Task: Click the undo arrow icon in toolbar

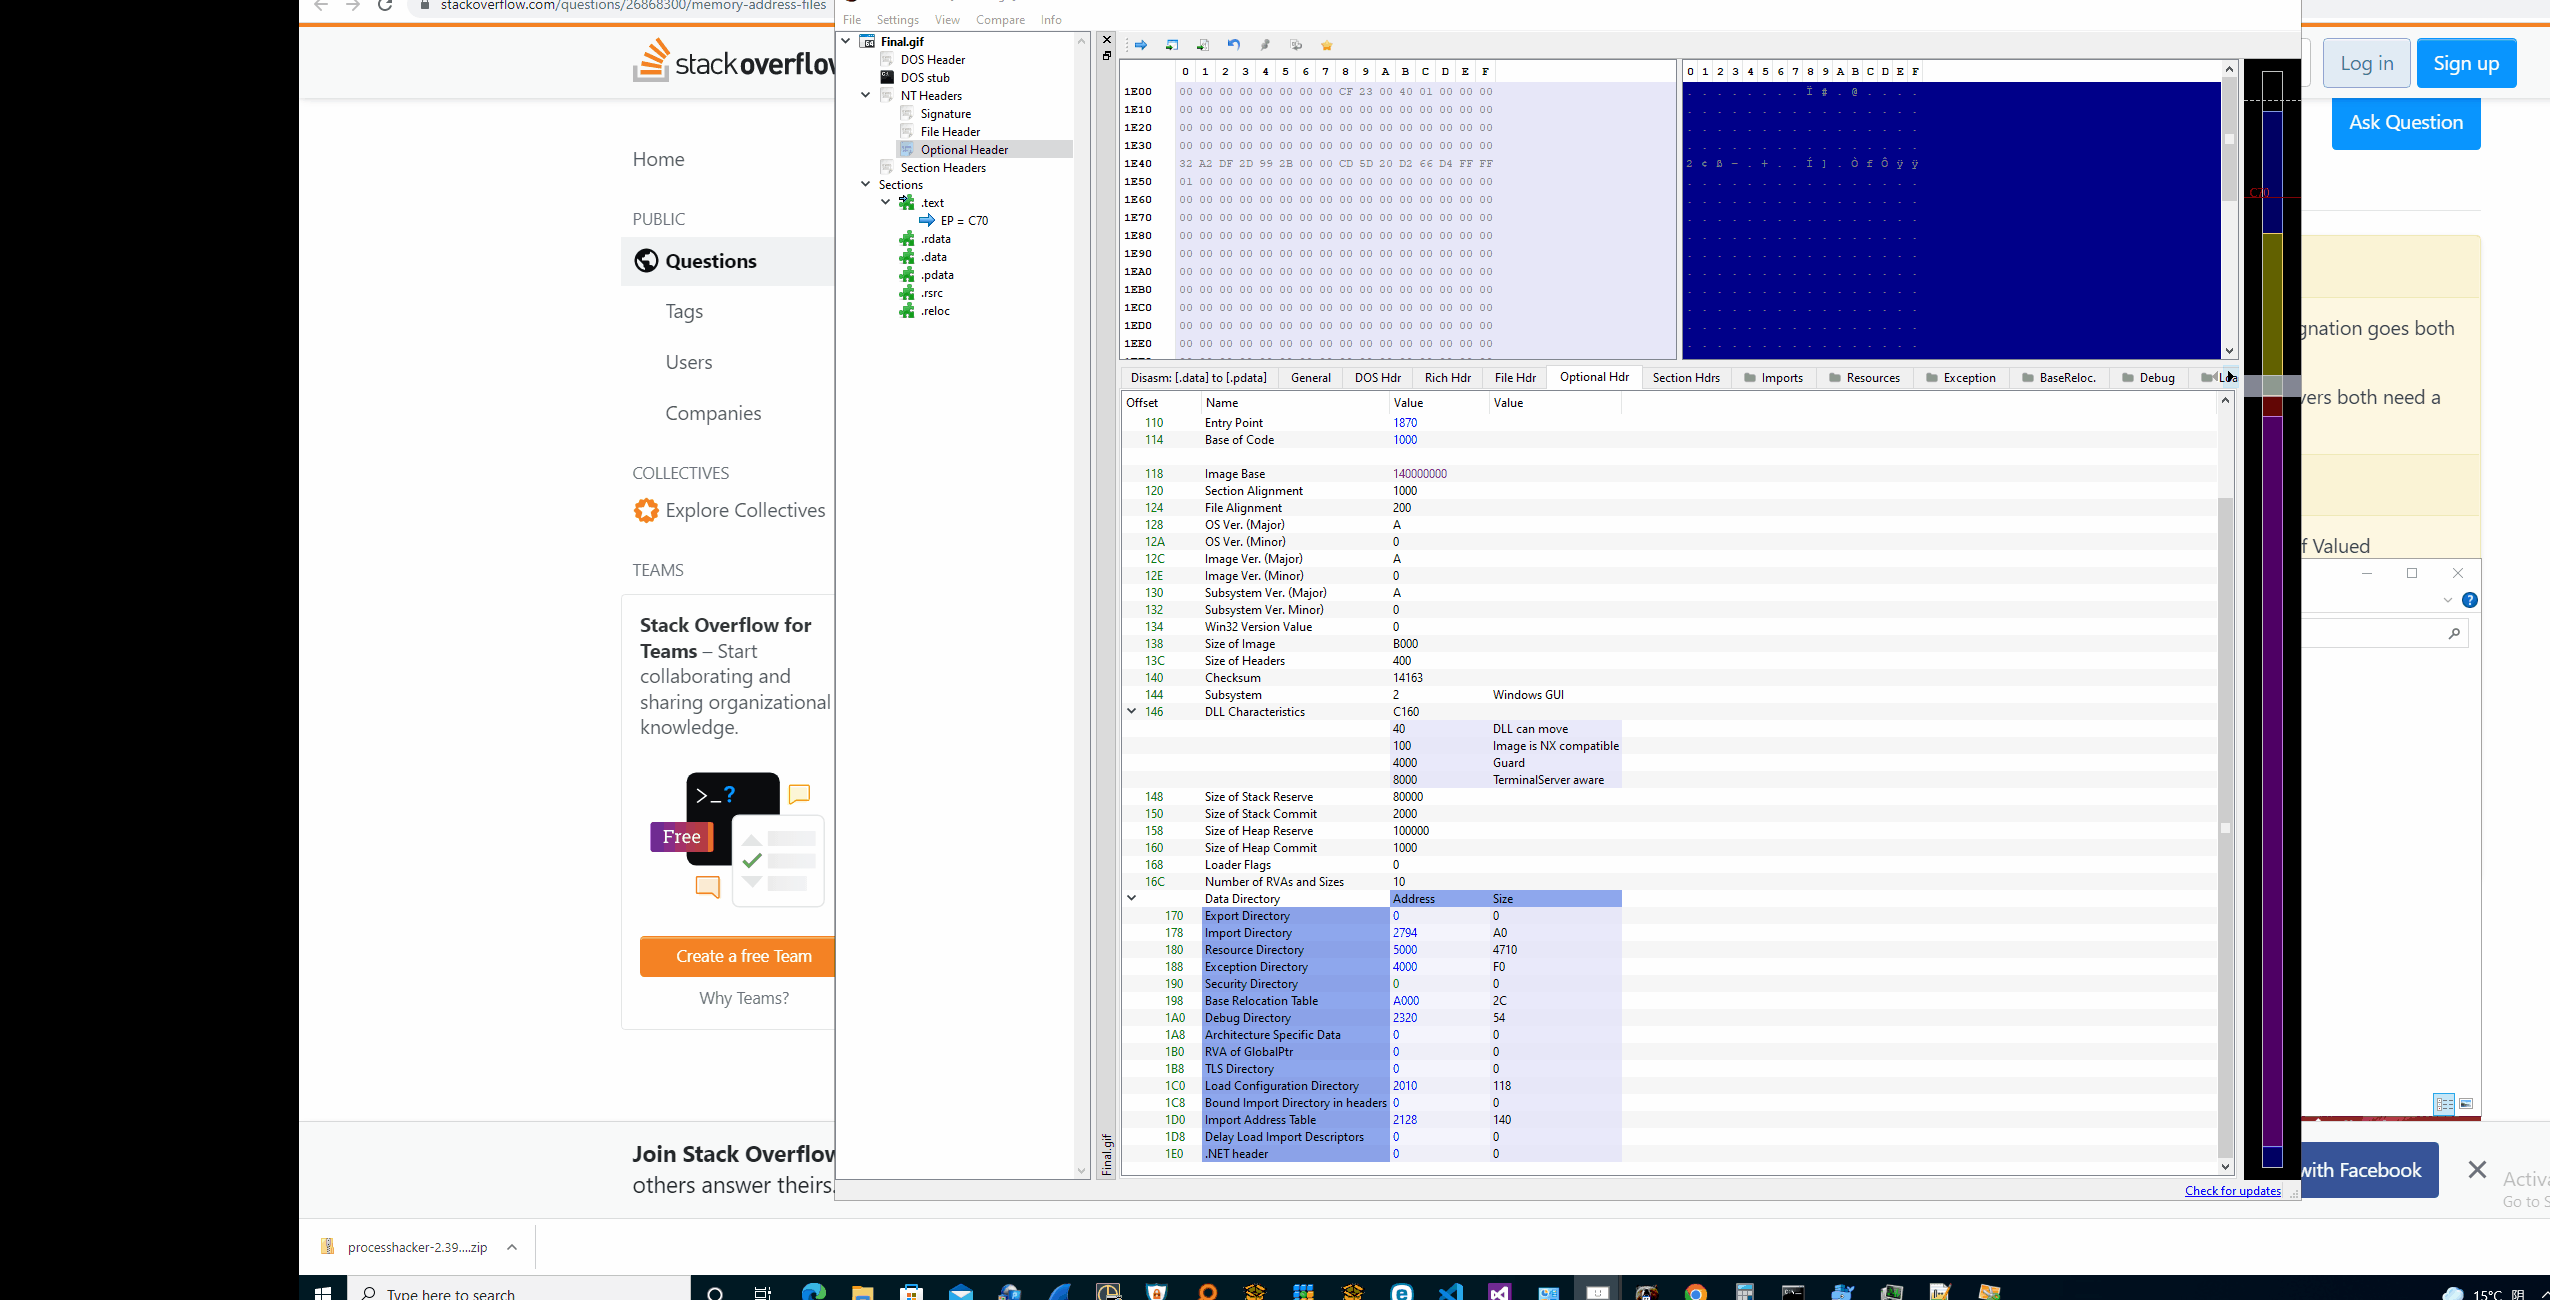Action: click(x=1234, y=45)
